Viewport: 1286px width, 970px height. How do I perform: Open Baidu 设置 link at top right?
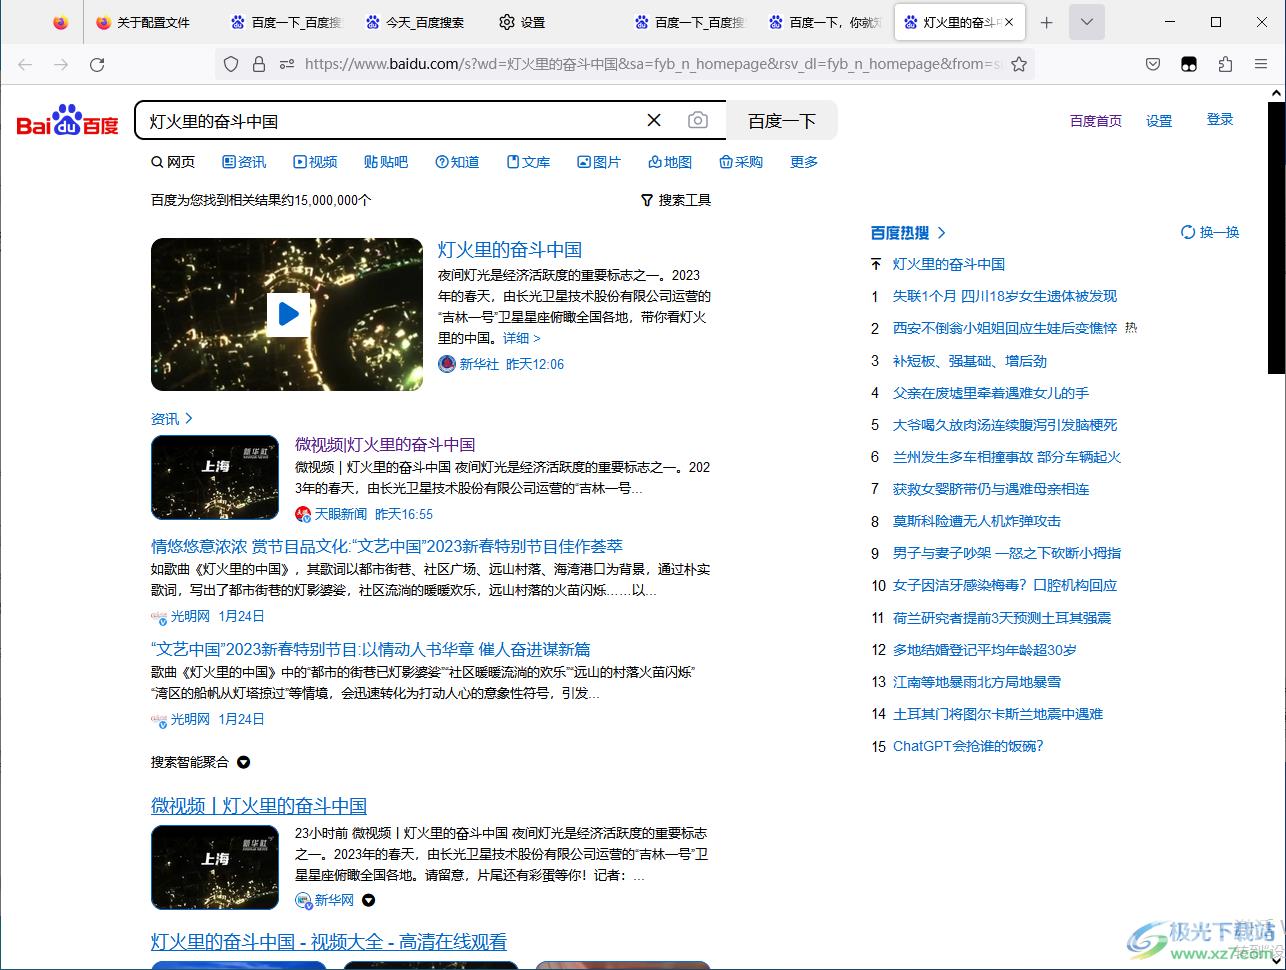[1159, 121]
